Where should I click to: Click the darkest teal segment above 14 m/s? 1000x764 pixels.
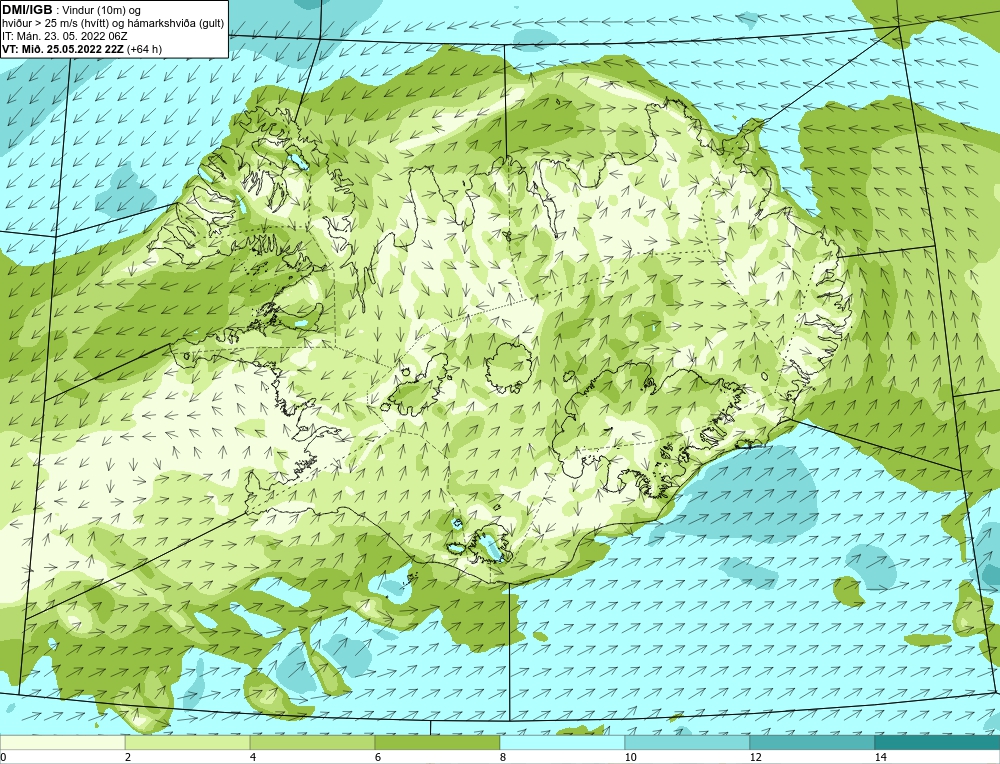(x=938, y=743)
